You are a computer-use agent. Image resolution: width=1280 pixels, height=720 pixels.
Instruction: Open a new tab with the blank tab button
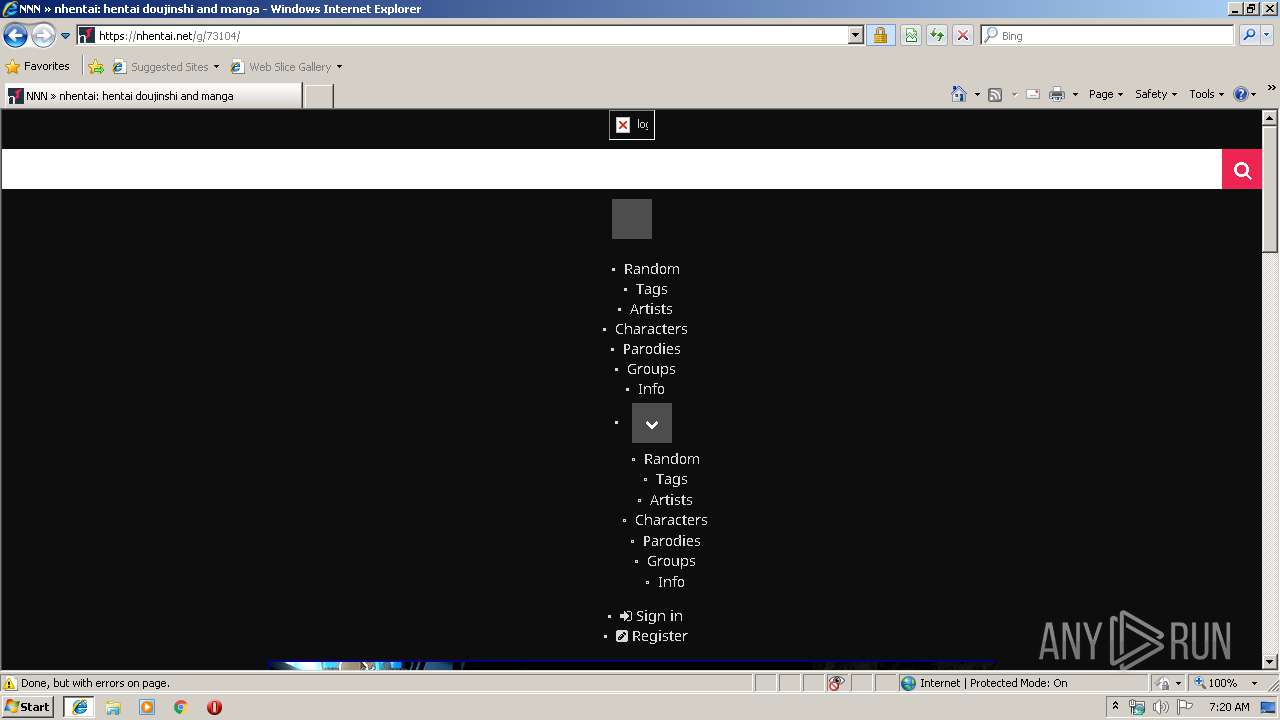(x=318, y=96)
